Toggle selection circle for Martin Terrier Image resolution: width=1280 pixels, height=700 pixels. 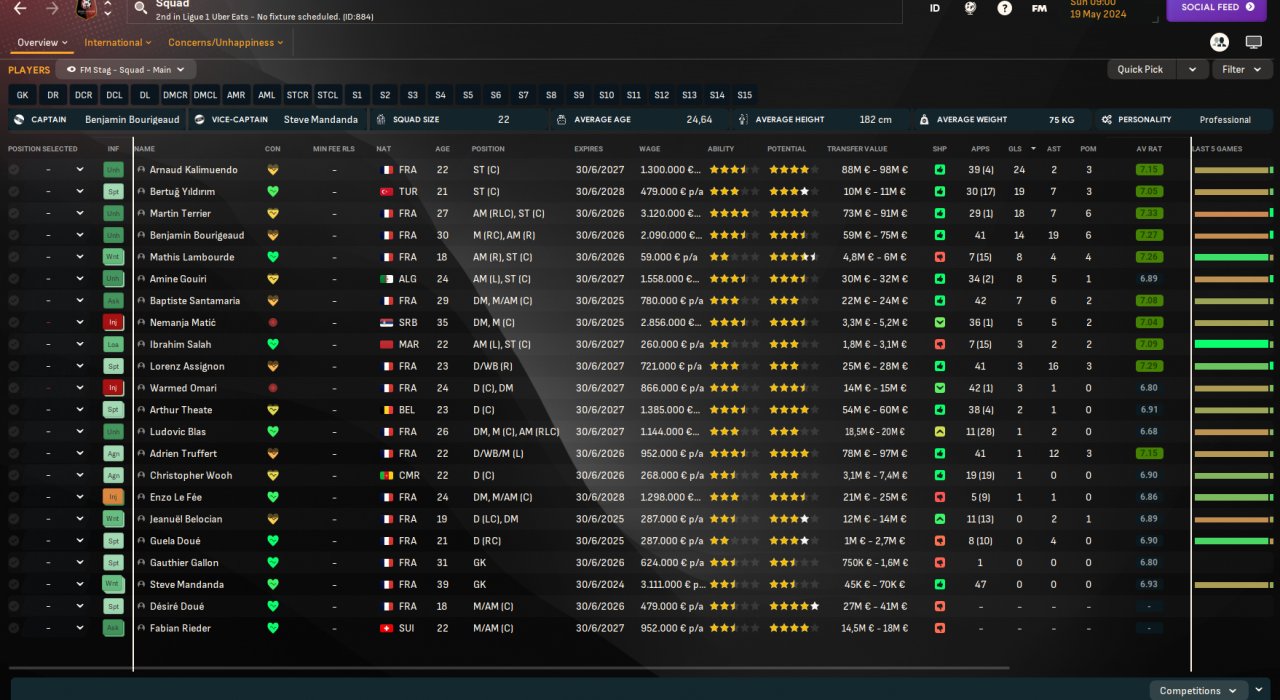pos(14,213)
